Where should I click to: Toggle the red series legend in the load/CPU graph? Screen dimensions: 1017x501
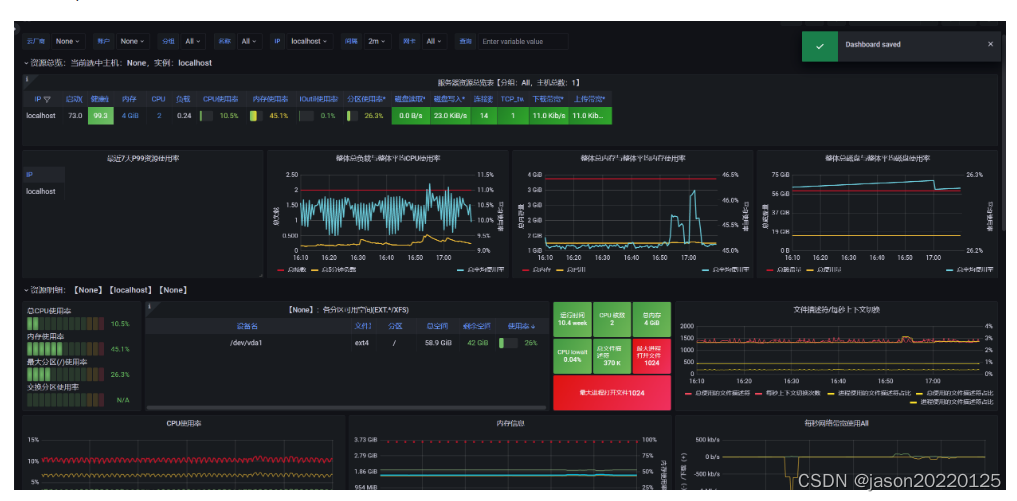291,269
